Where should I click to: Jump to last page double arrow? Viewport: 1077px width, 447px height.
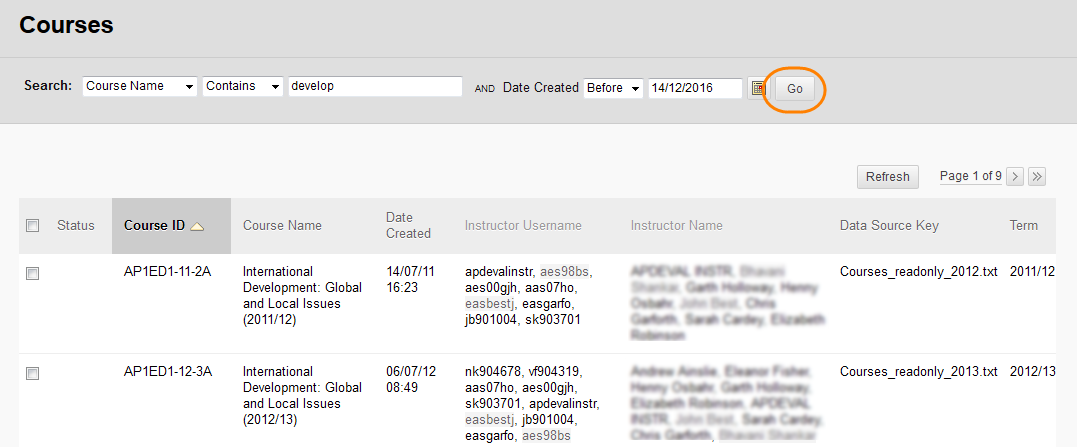tap(1037, 177)
